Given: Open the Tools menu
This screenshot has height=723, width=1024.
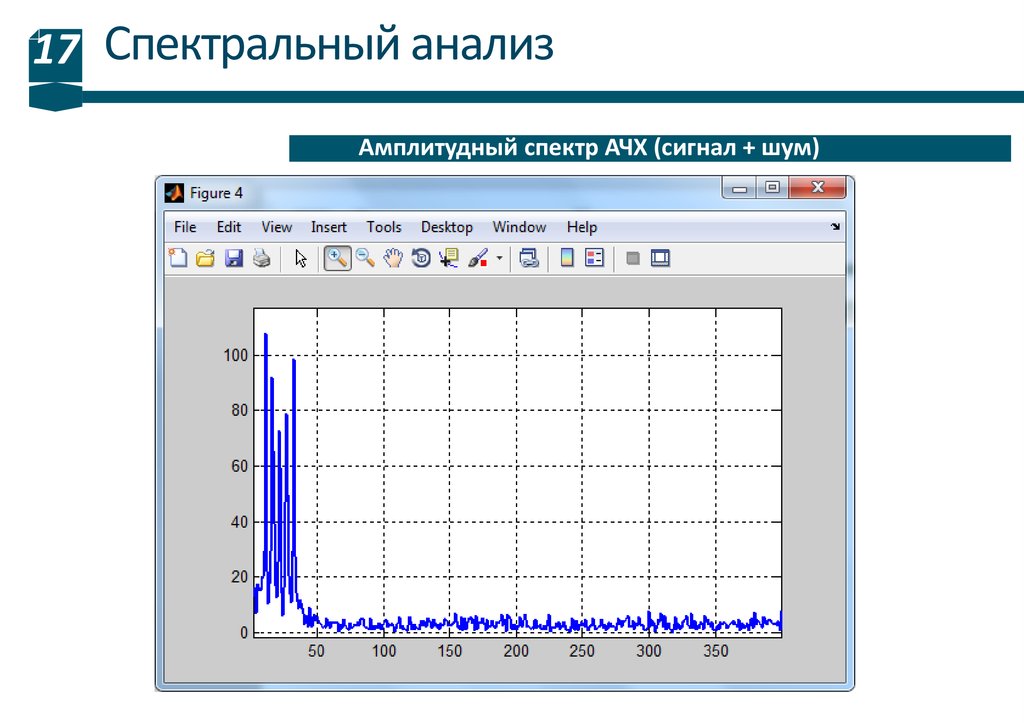Looking at the screenshot, I should point(383,227).
